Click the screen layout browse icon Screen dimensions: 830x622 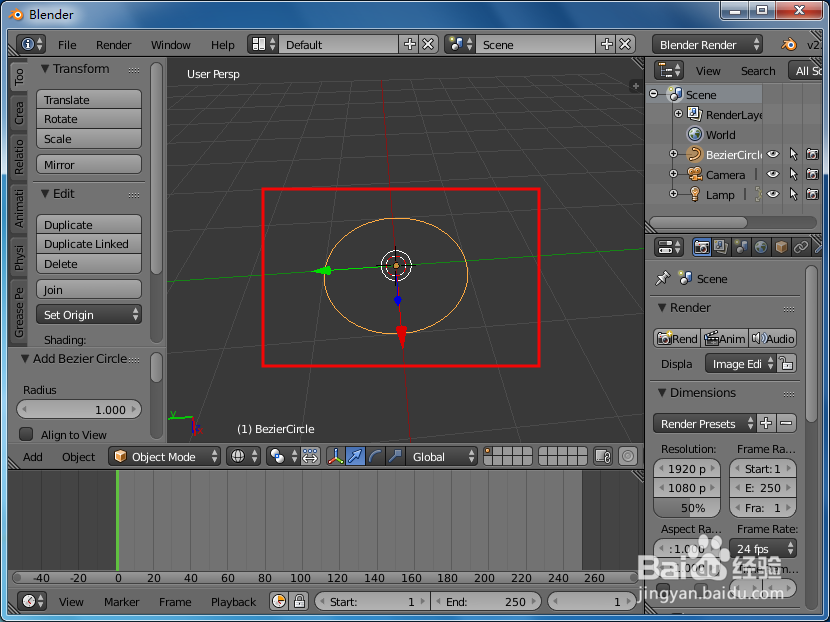tap(264, 44)
